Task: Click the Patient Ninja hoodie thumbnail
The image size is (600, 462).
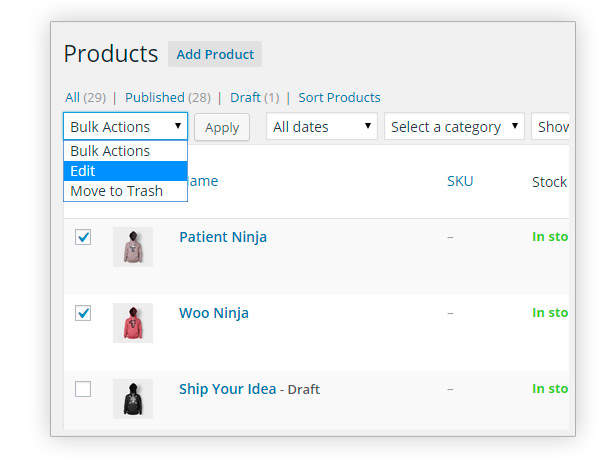Action: pos(132,246)
